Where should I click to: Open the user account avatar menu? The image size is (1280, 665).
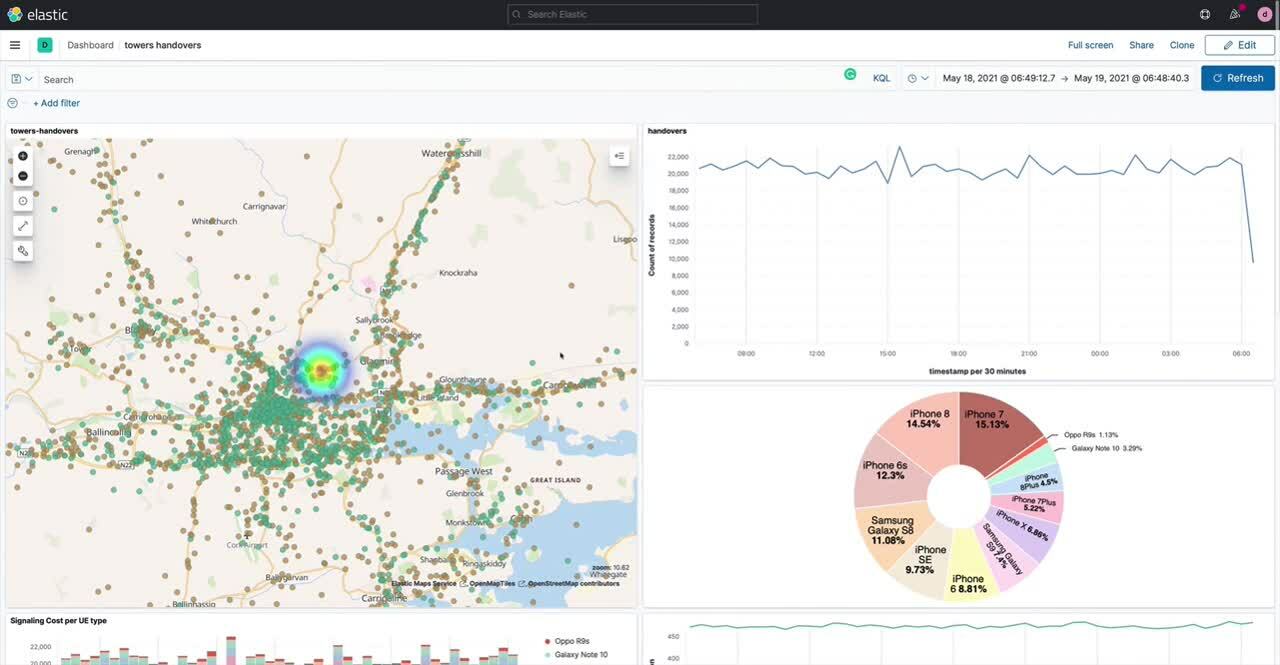coord(1264,14)
